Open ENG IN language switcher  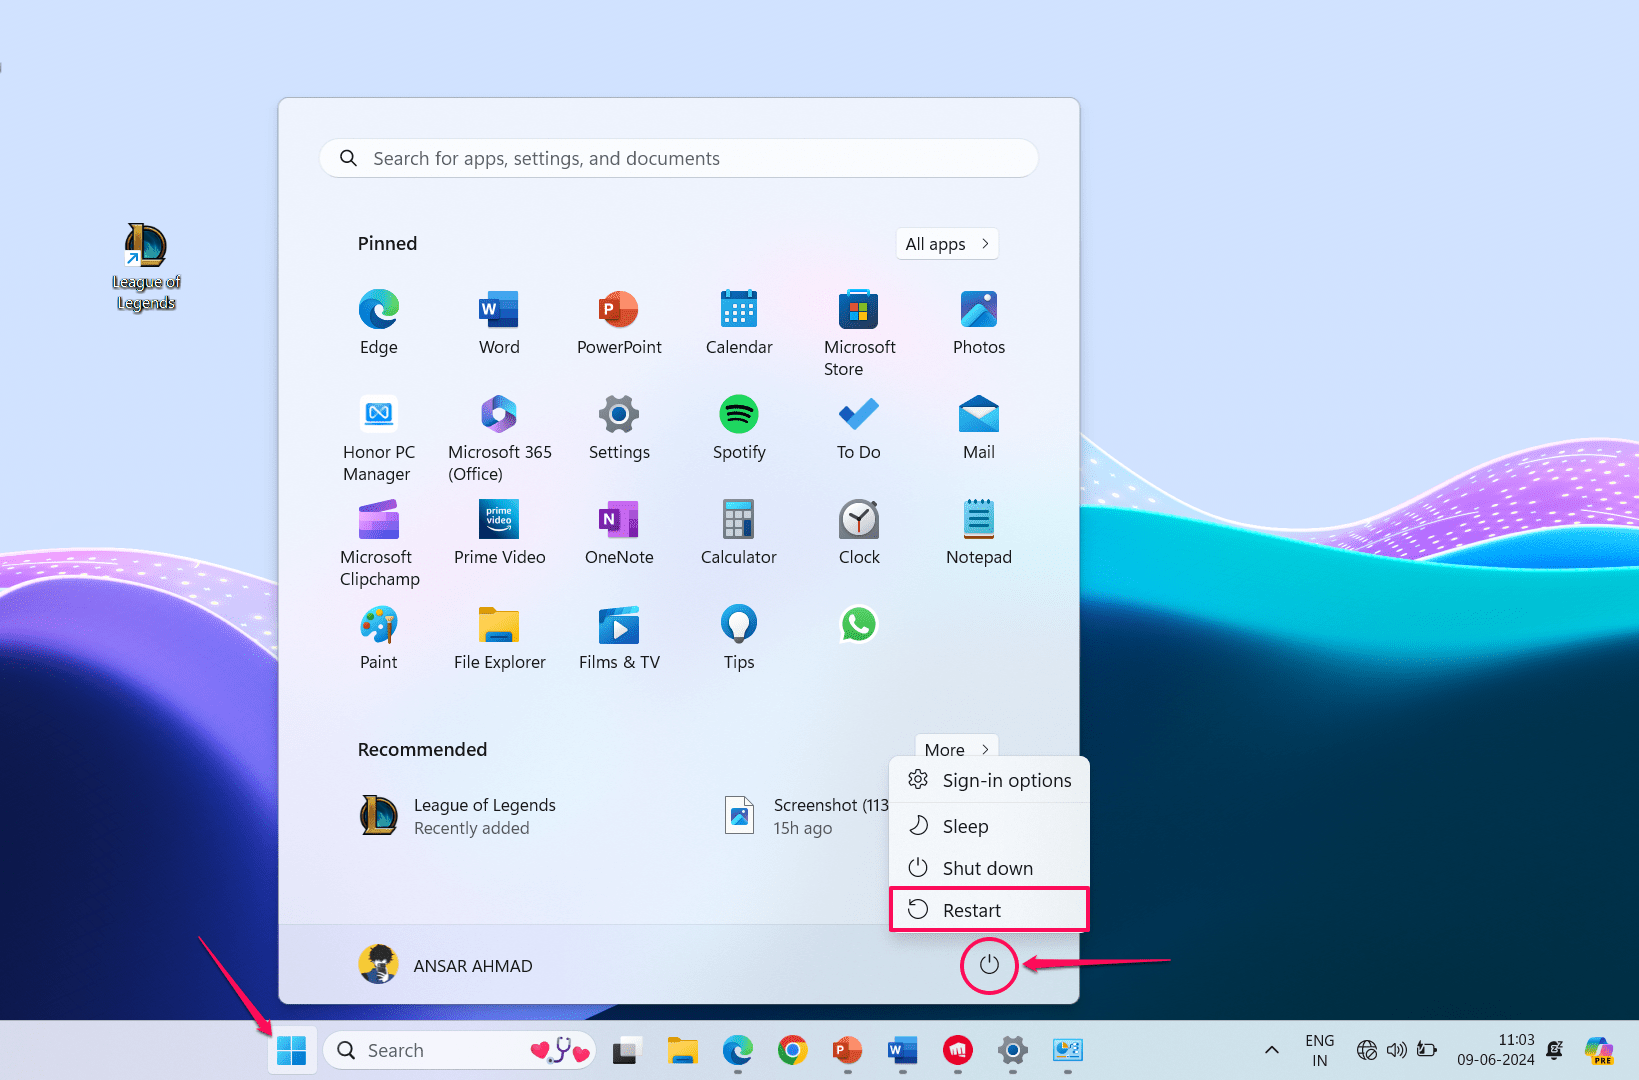point(1320,1050)
